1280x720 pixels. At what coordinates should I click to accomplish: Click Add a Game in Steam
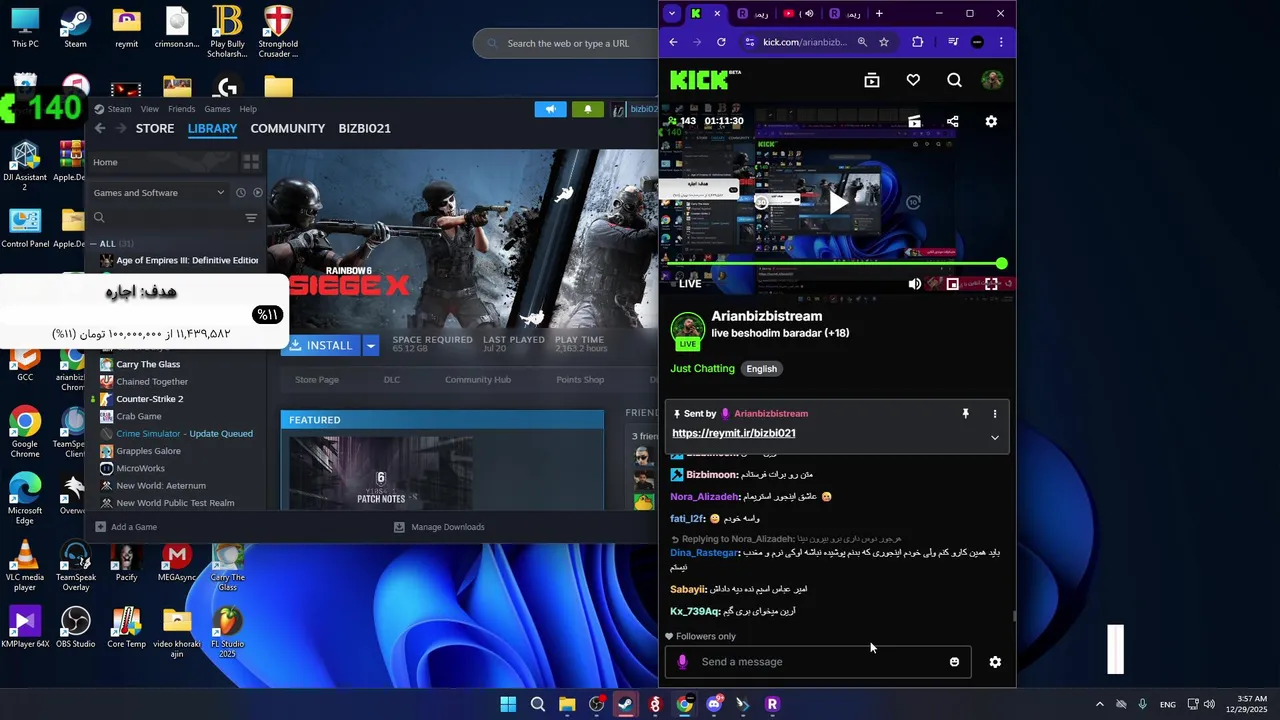126,527
